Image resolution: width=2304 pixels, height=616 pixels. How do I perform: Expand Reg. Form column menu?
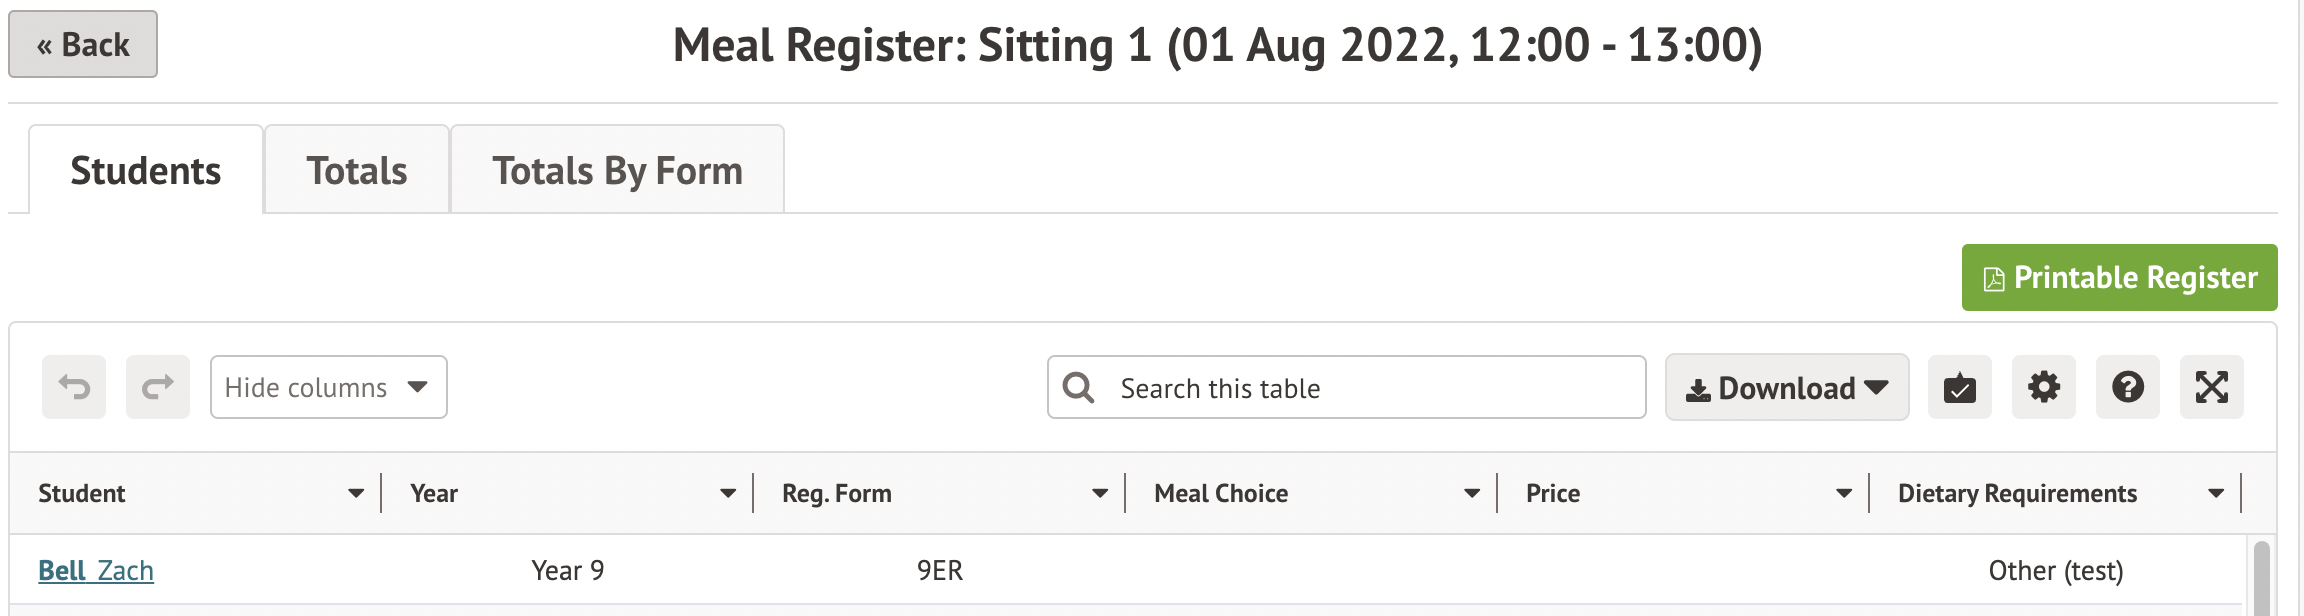[1100, 493]
